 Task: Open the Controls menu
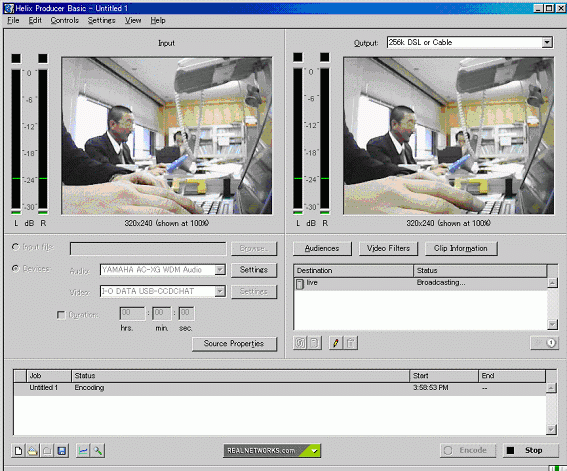[65, 21]
